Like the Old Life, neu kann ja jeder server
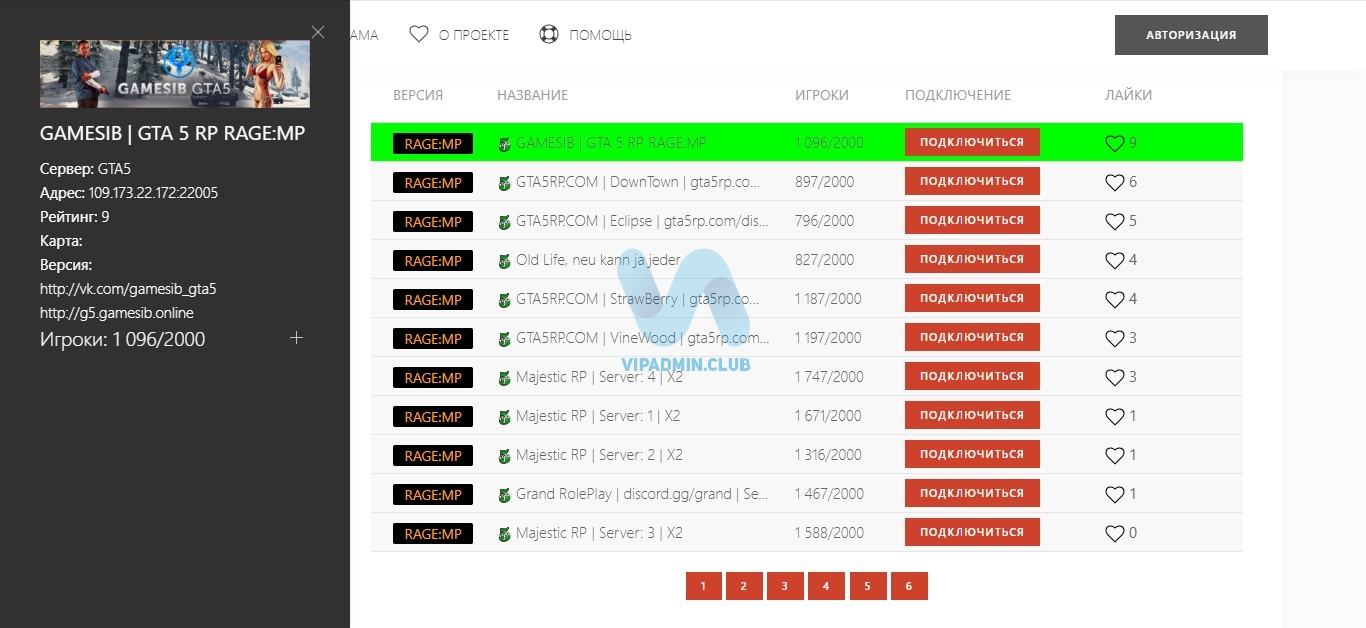The image size is (1366, 628). pos(1114,260)
